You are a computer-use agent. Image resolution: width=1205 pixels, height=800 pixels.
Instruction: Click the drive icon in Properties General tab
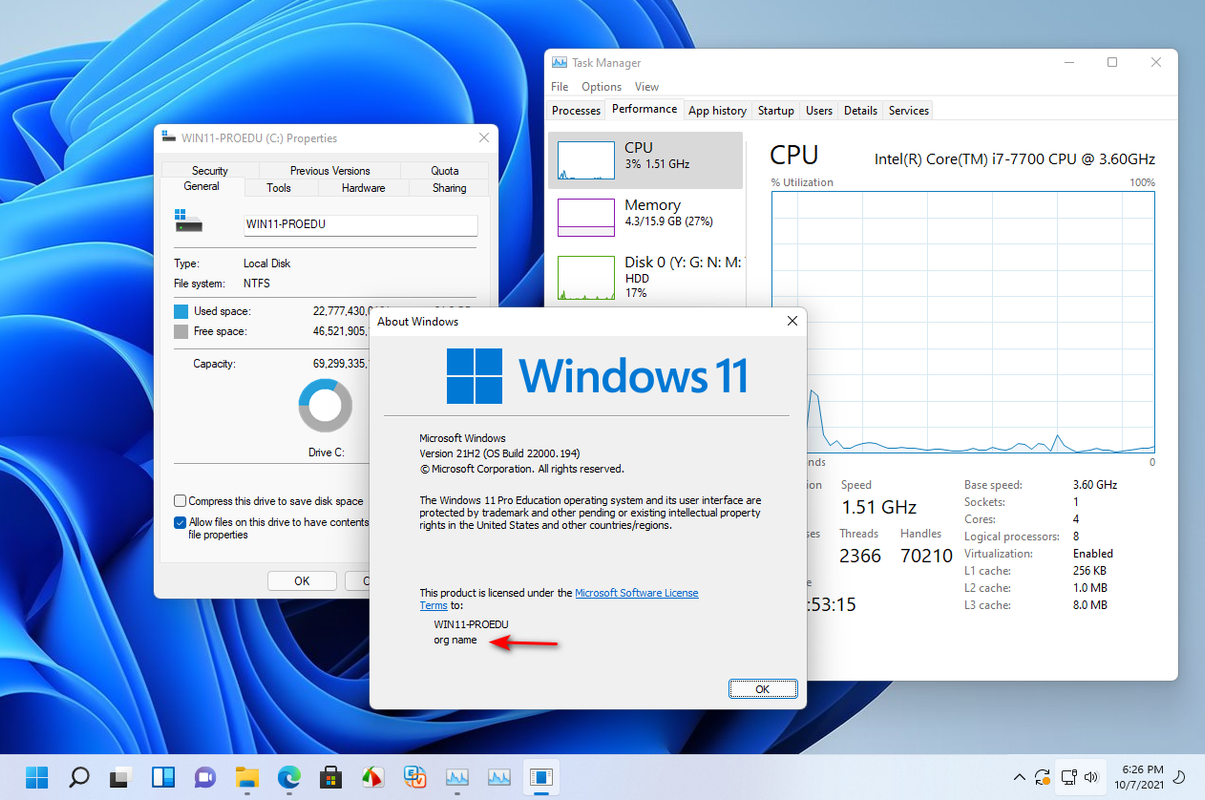pos(187,221)
